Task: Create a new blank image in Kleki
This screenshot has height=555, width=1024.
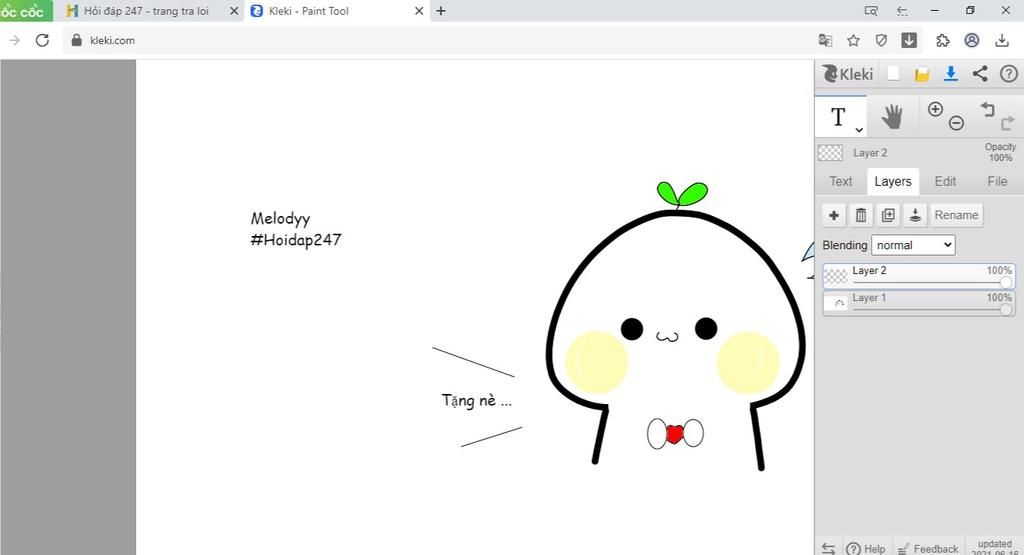Action: 893,74
